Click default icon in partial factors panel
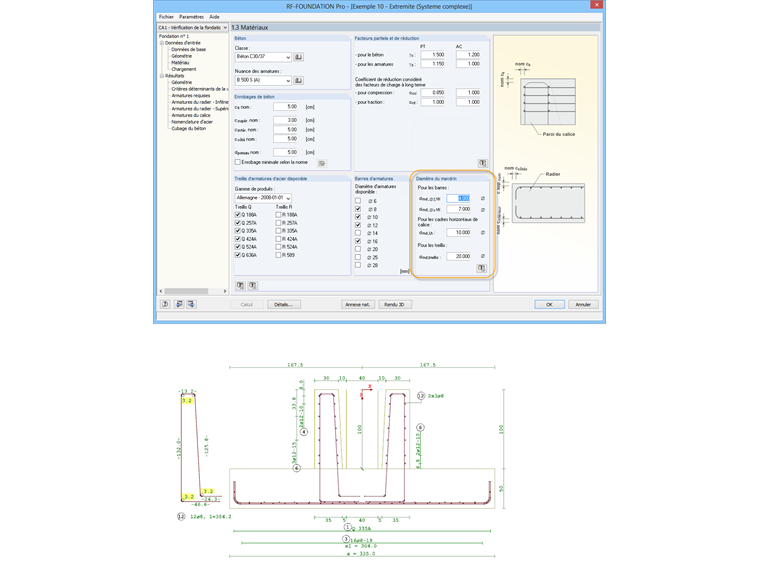 (482, 163)
